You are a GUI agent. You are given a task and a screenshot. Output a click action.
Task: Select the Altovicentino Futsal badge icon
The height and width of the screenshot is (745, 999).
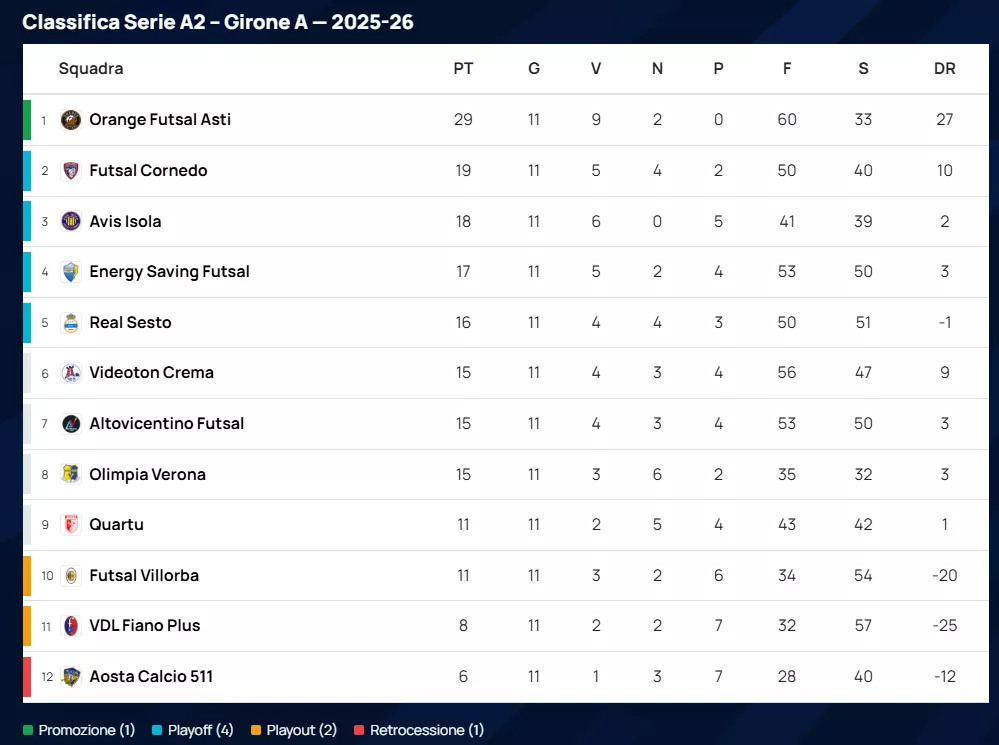tap(70, 424)
